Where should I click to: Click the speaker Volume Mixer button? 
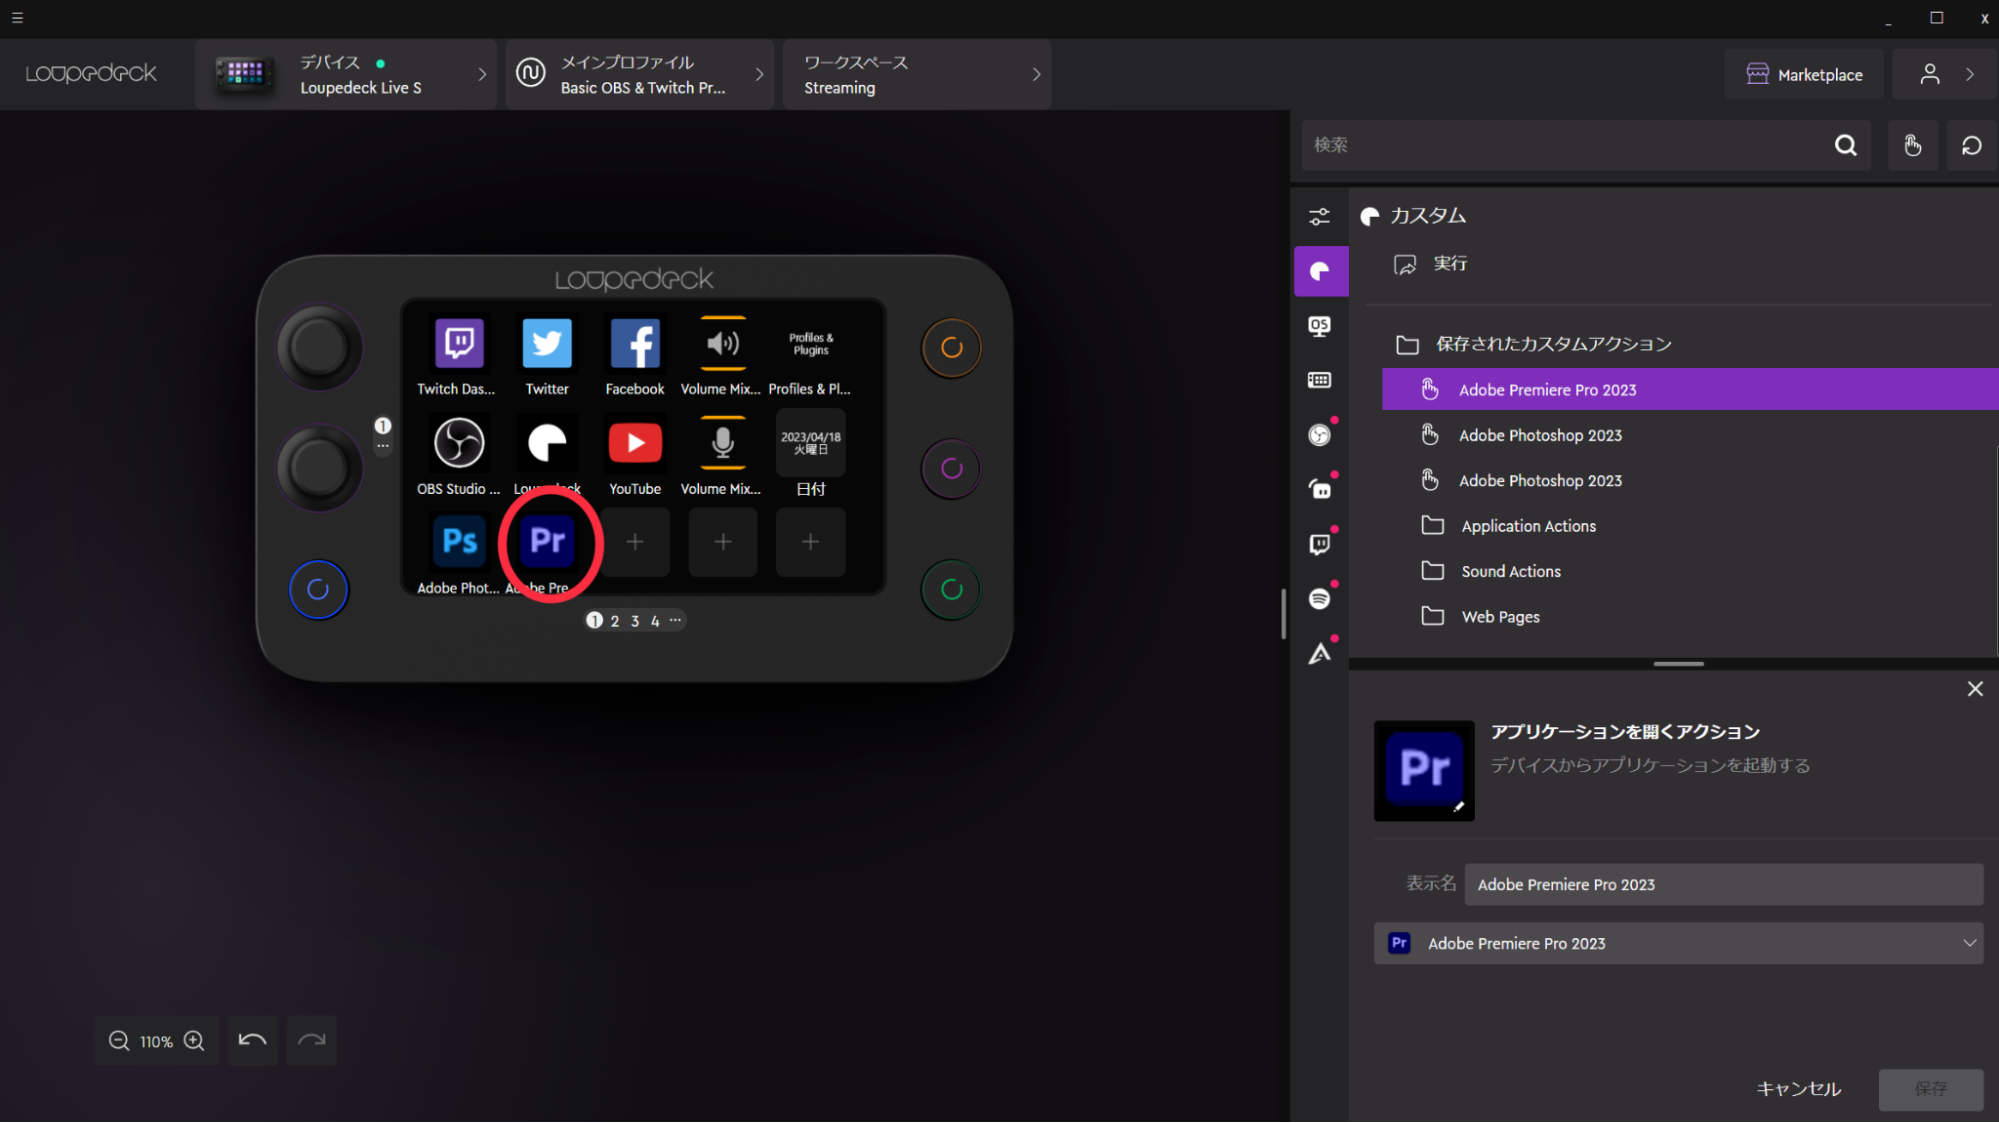tap(723, 343)
